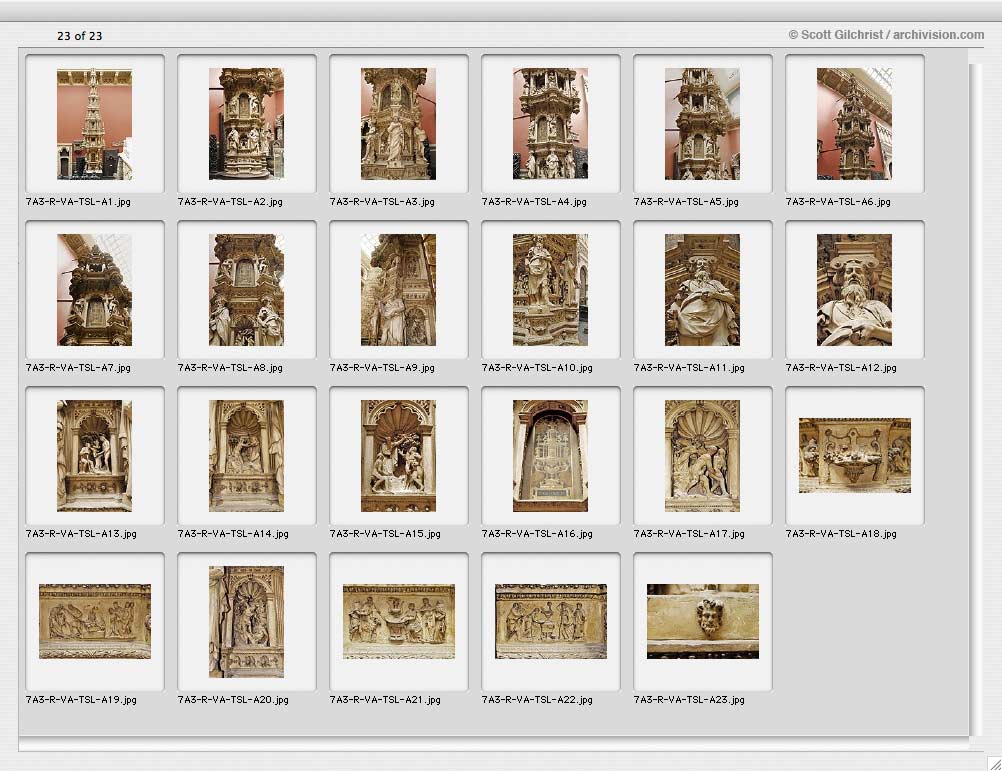Click the window resize grip corner

click(x=994, y=763)
